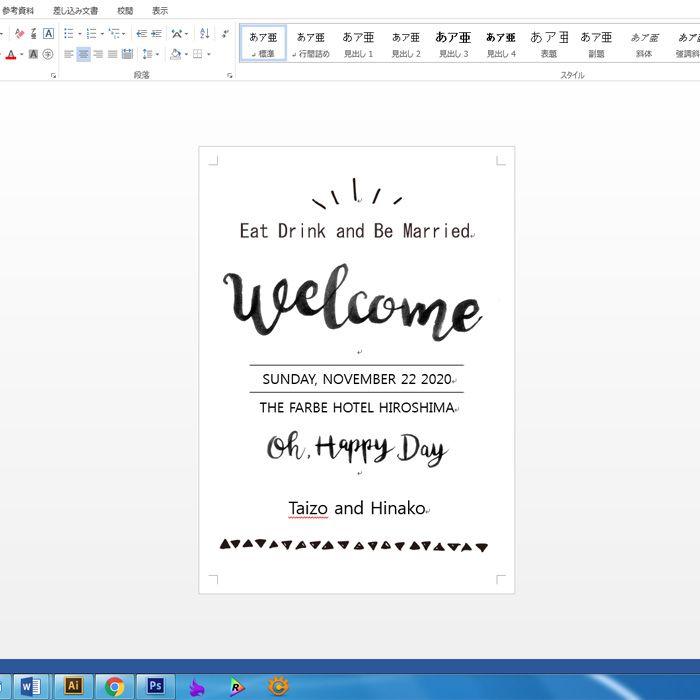Click the character border icon
This screenshot has height=700, width=700.
[48, 34]
